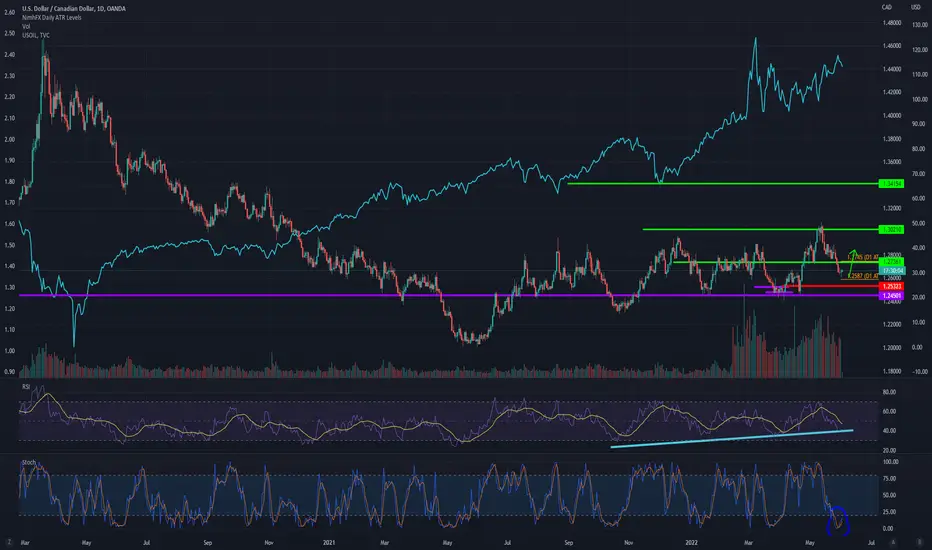Image resolution: width=932 pixels, height=550 pixels.
Task: Click the 1.27361 green price label
Action: [891, 262]
